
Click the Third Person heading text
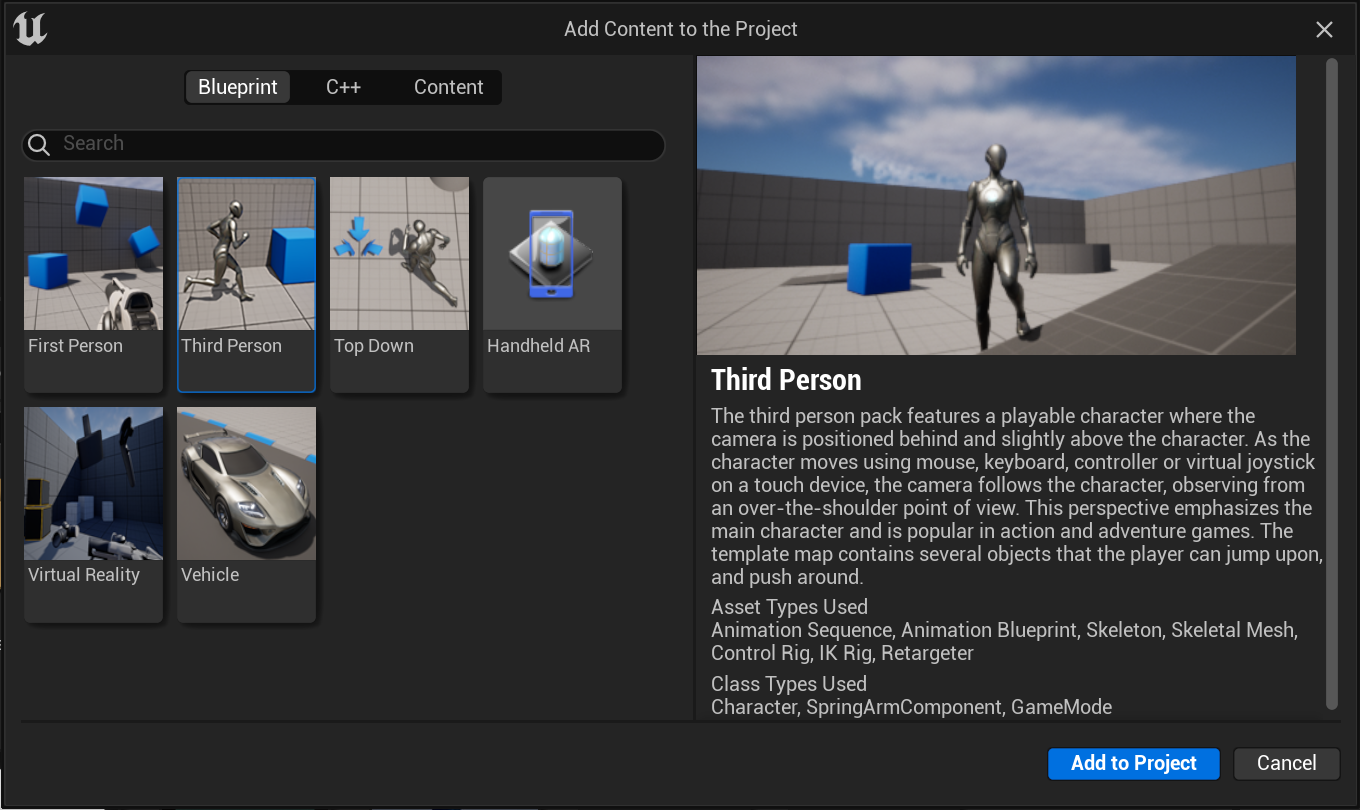pos(786,380)
